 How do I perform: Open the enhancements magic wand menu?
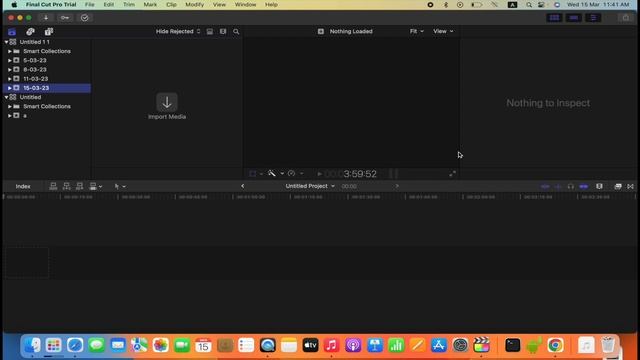click(x=276, y=174)
